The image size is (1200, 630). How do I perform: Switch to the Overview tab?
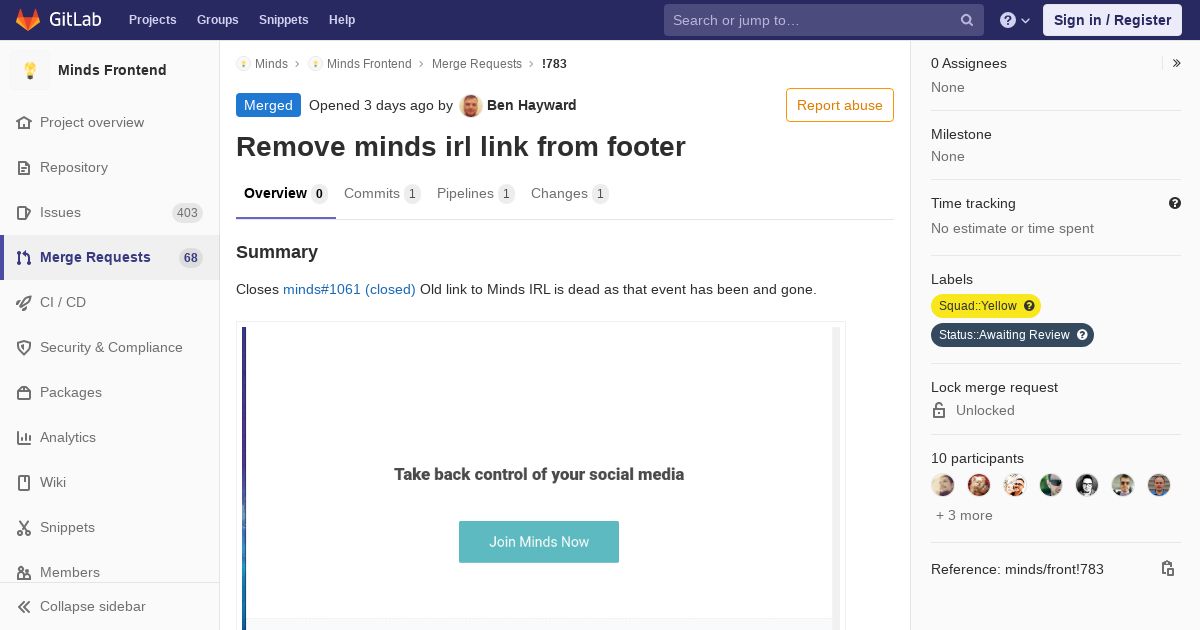286,193
